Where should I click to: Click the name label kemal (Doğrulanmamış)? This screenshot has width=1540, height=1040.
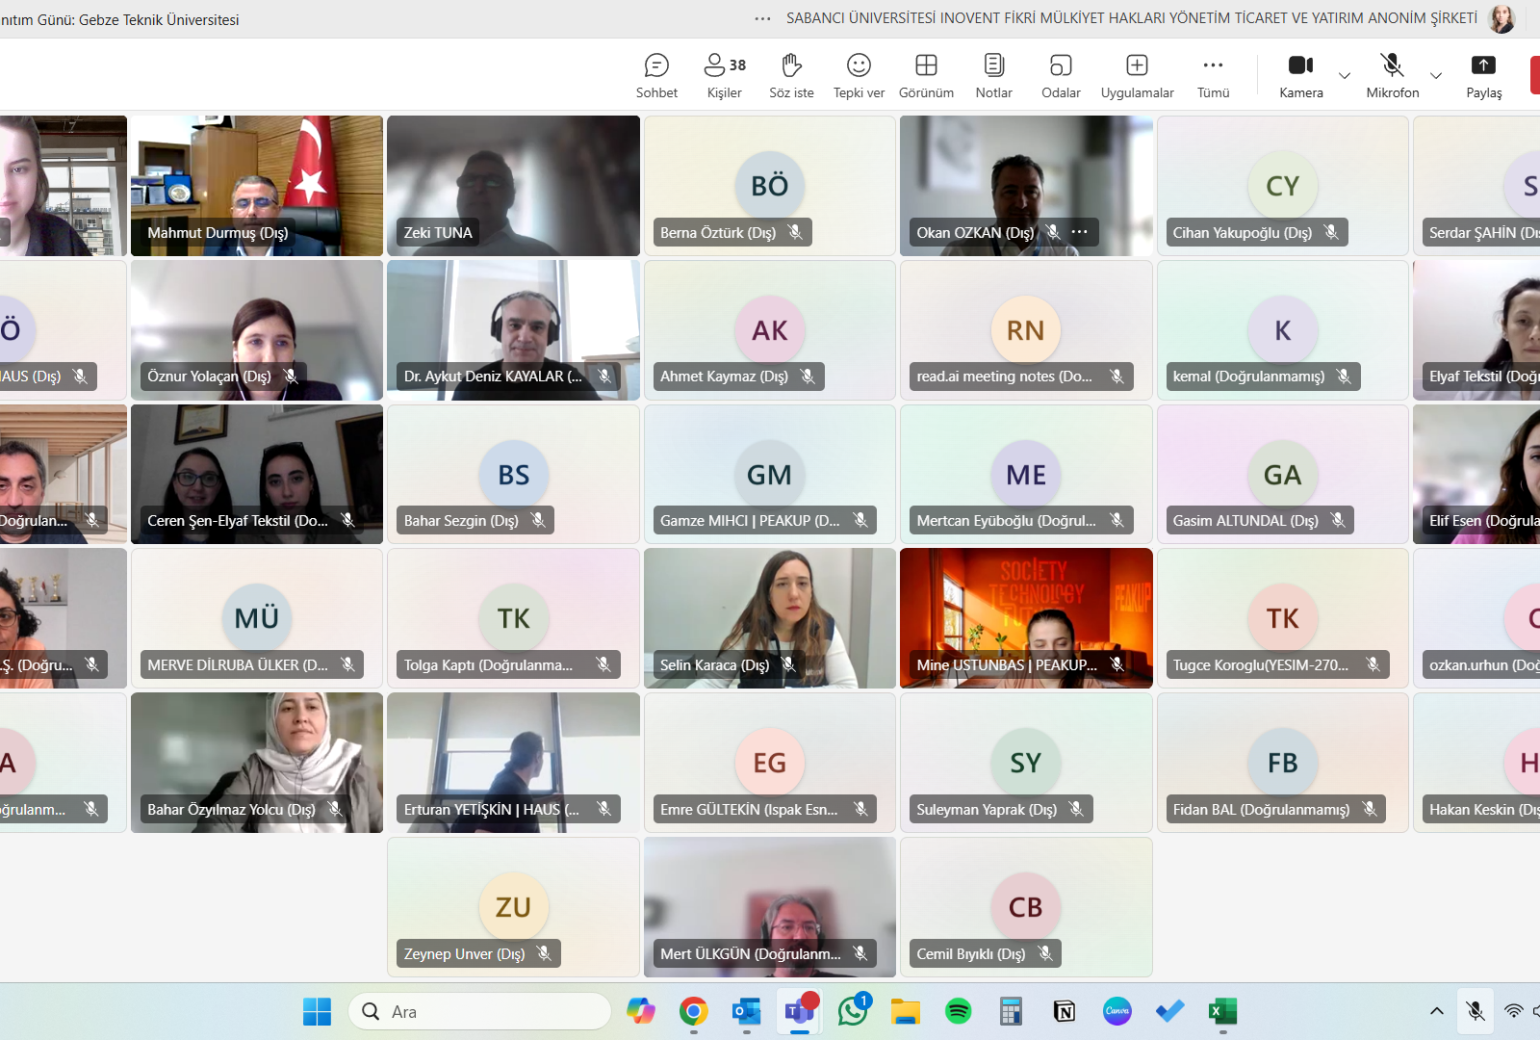(x=1248, y=376)
